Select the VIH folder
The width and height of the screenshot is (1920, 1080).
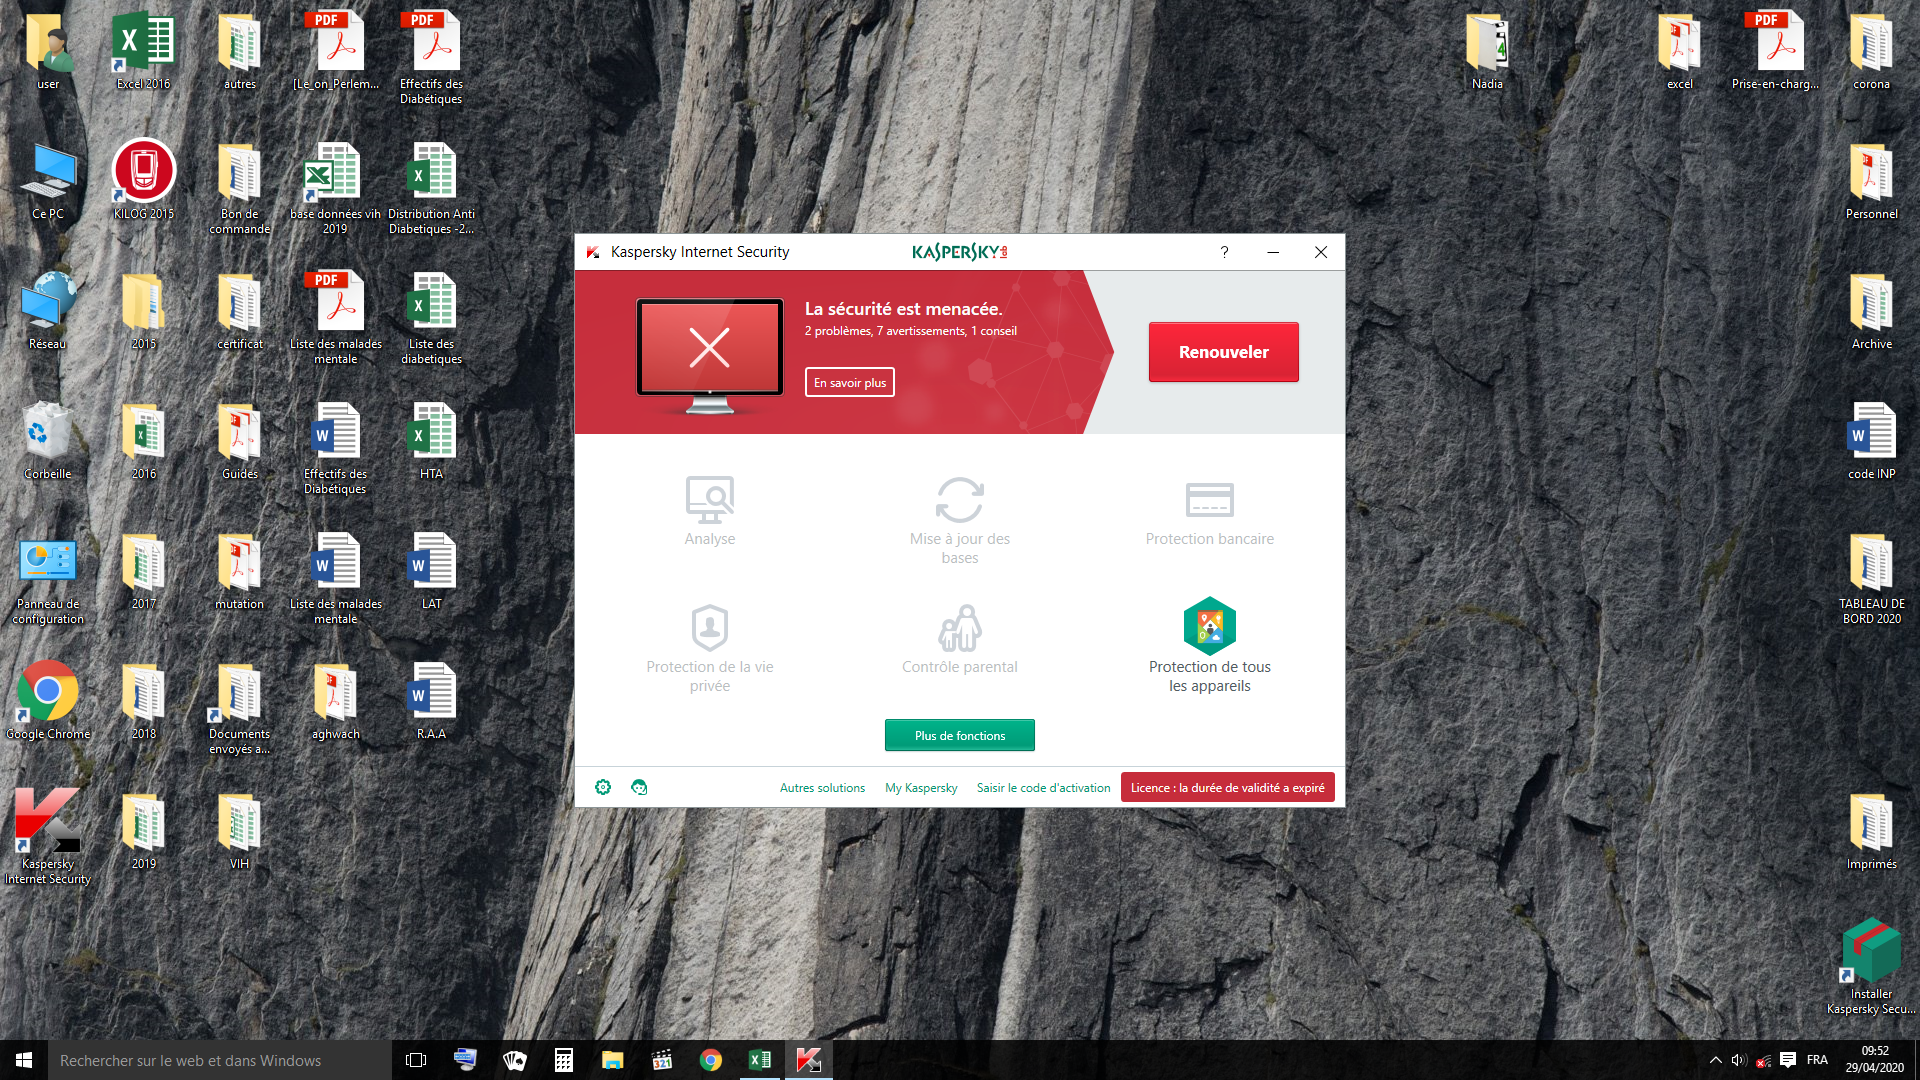tap(240, 830)
